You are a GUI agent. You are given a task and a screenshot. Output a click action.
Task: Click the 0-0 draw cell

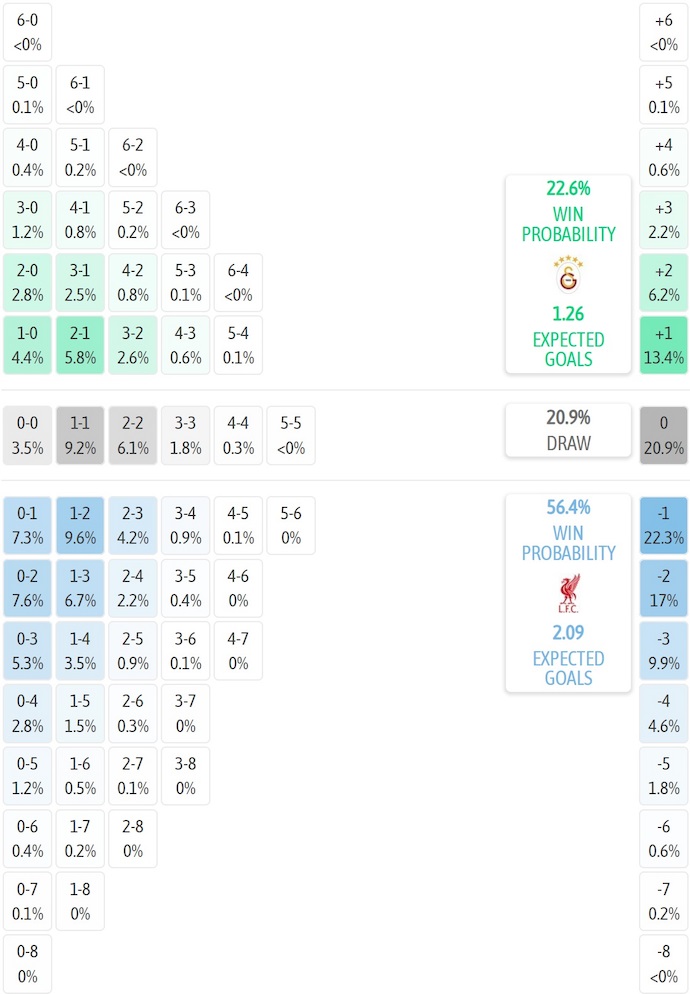[x=28, y=435]
